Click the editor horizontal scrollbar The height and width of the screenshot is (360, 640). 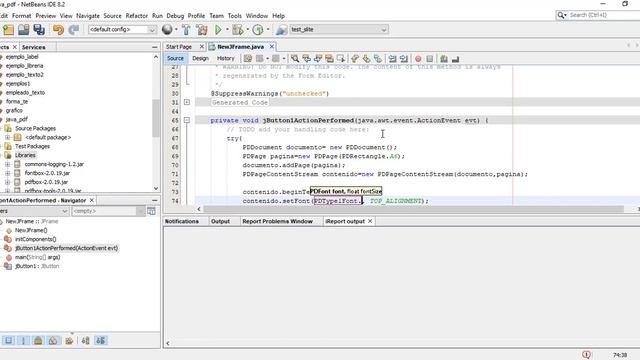(413, 209)
